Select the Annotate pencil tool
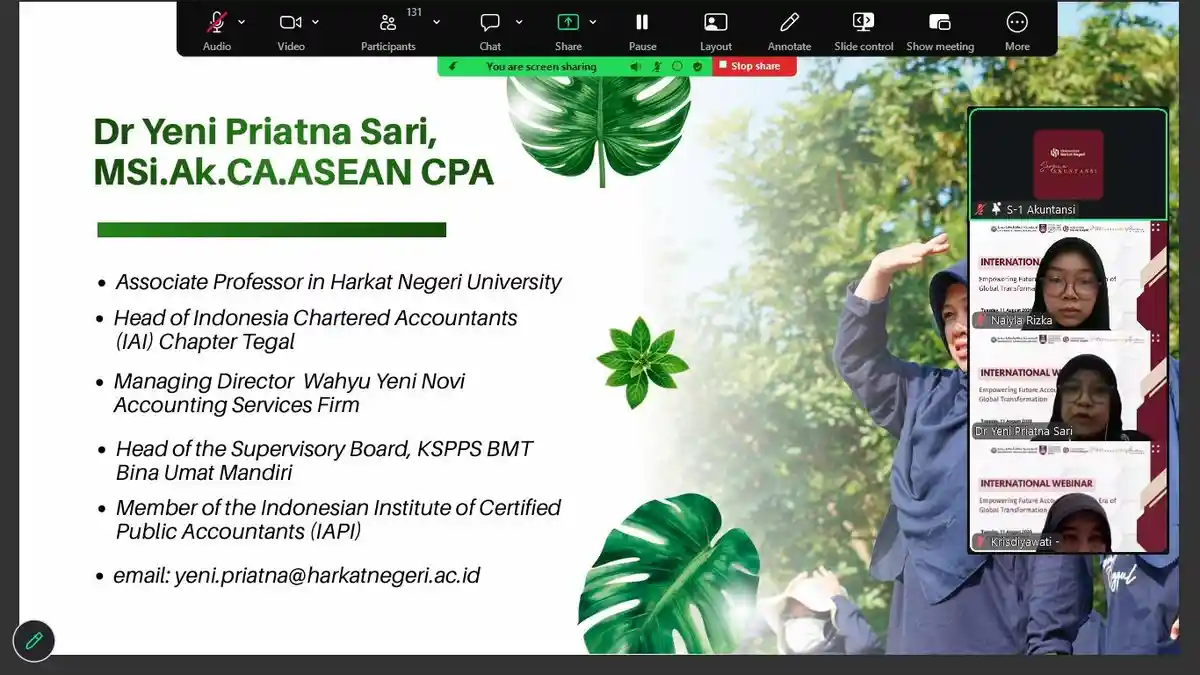Image resolution: width=1200 pixels, height=675 pixels. [x=789, y=22]
